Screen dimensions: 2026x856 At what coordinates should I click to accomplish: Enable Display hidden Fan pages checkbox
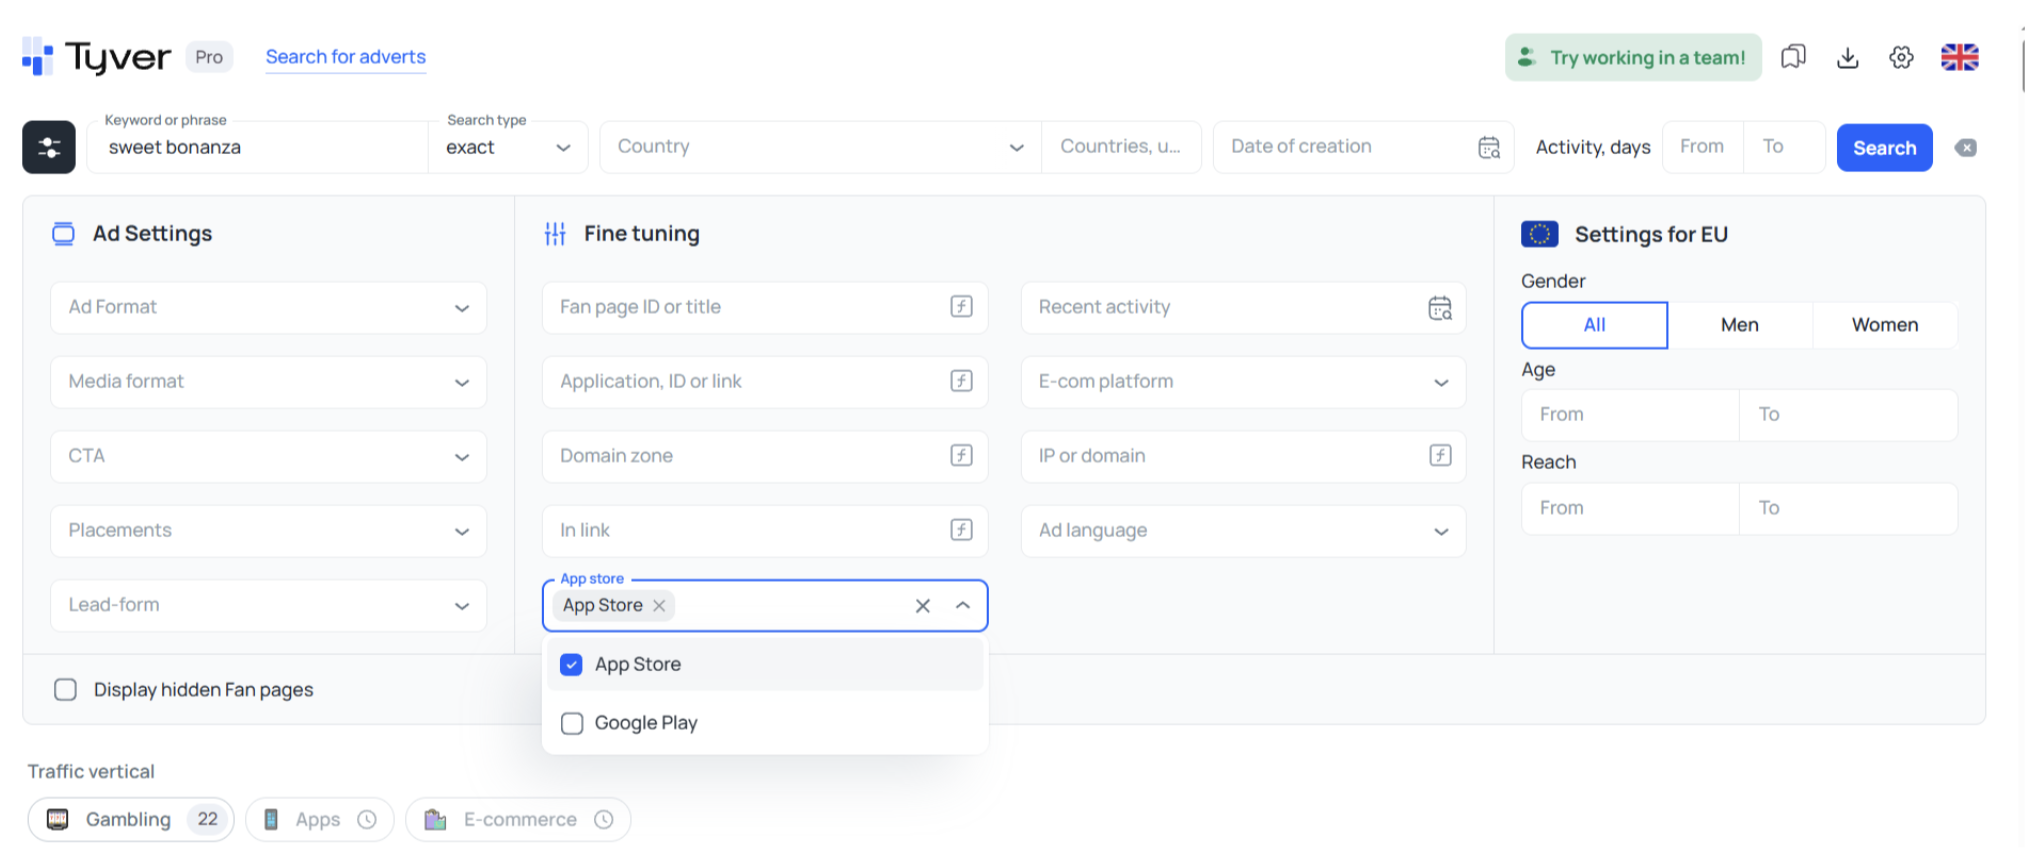tap(65, 690)
